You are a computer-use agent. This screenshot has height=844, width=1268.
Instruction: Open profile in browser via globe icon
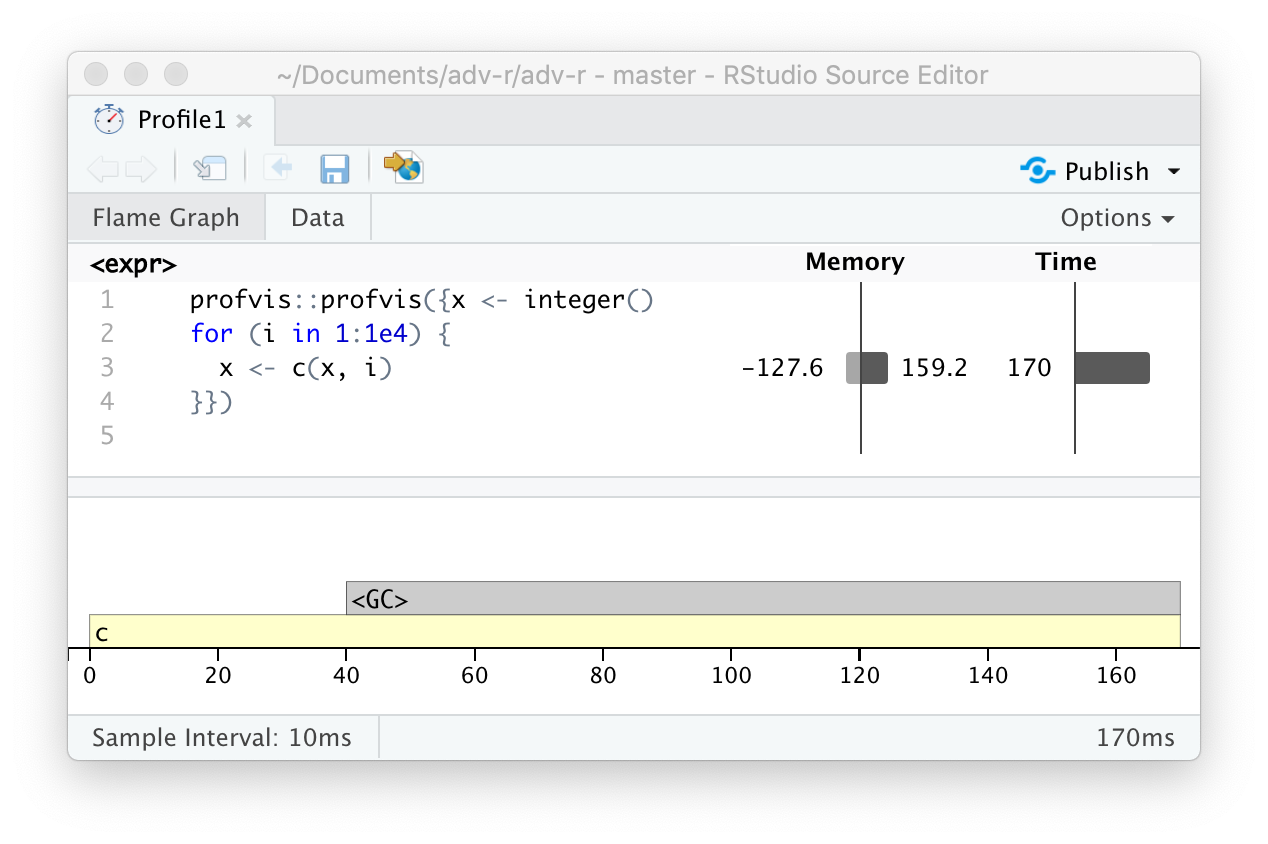[404, 167]
